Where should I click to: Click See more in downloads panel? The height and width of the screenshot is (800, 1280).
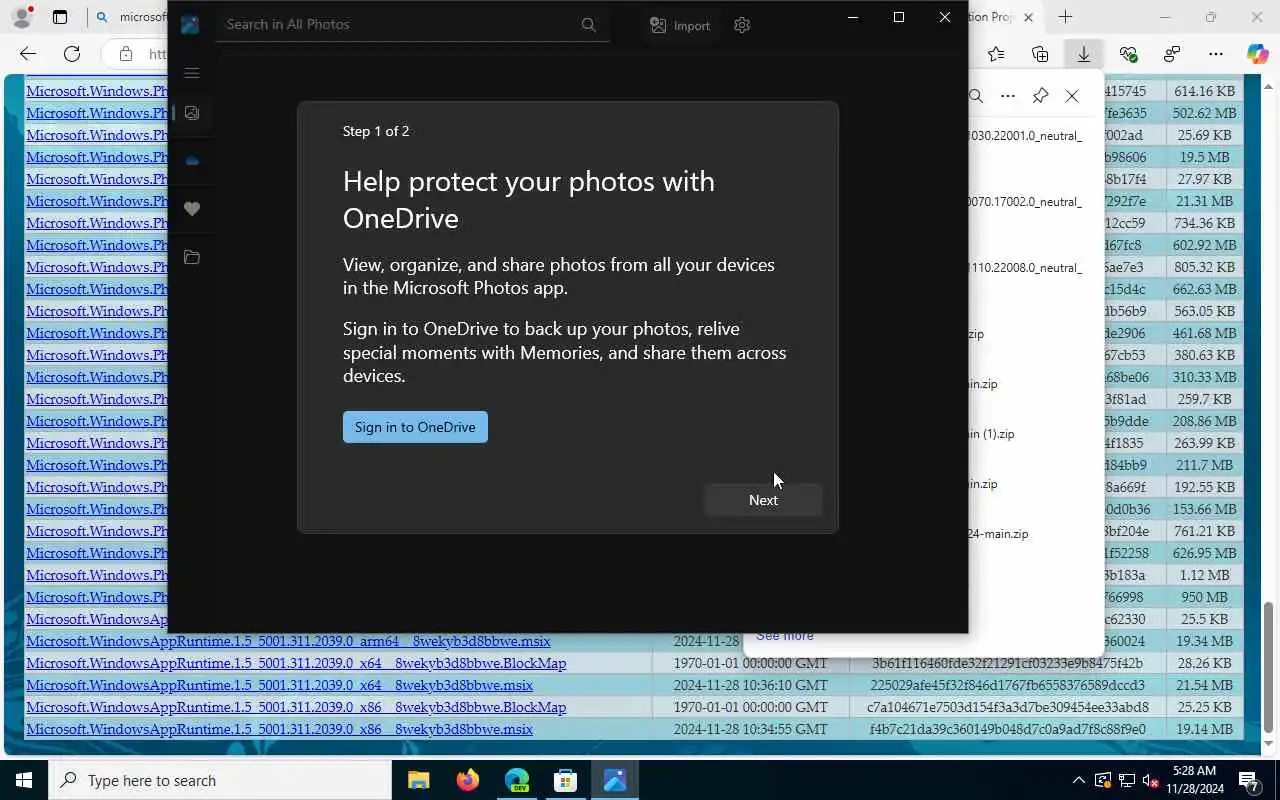click(785, 636)
